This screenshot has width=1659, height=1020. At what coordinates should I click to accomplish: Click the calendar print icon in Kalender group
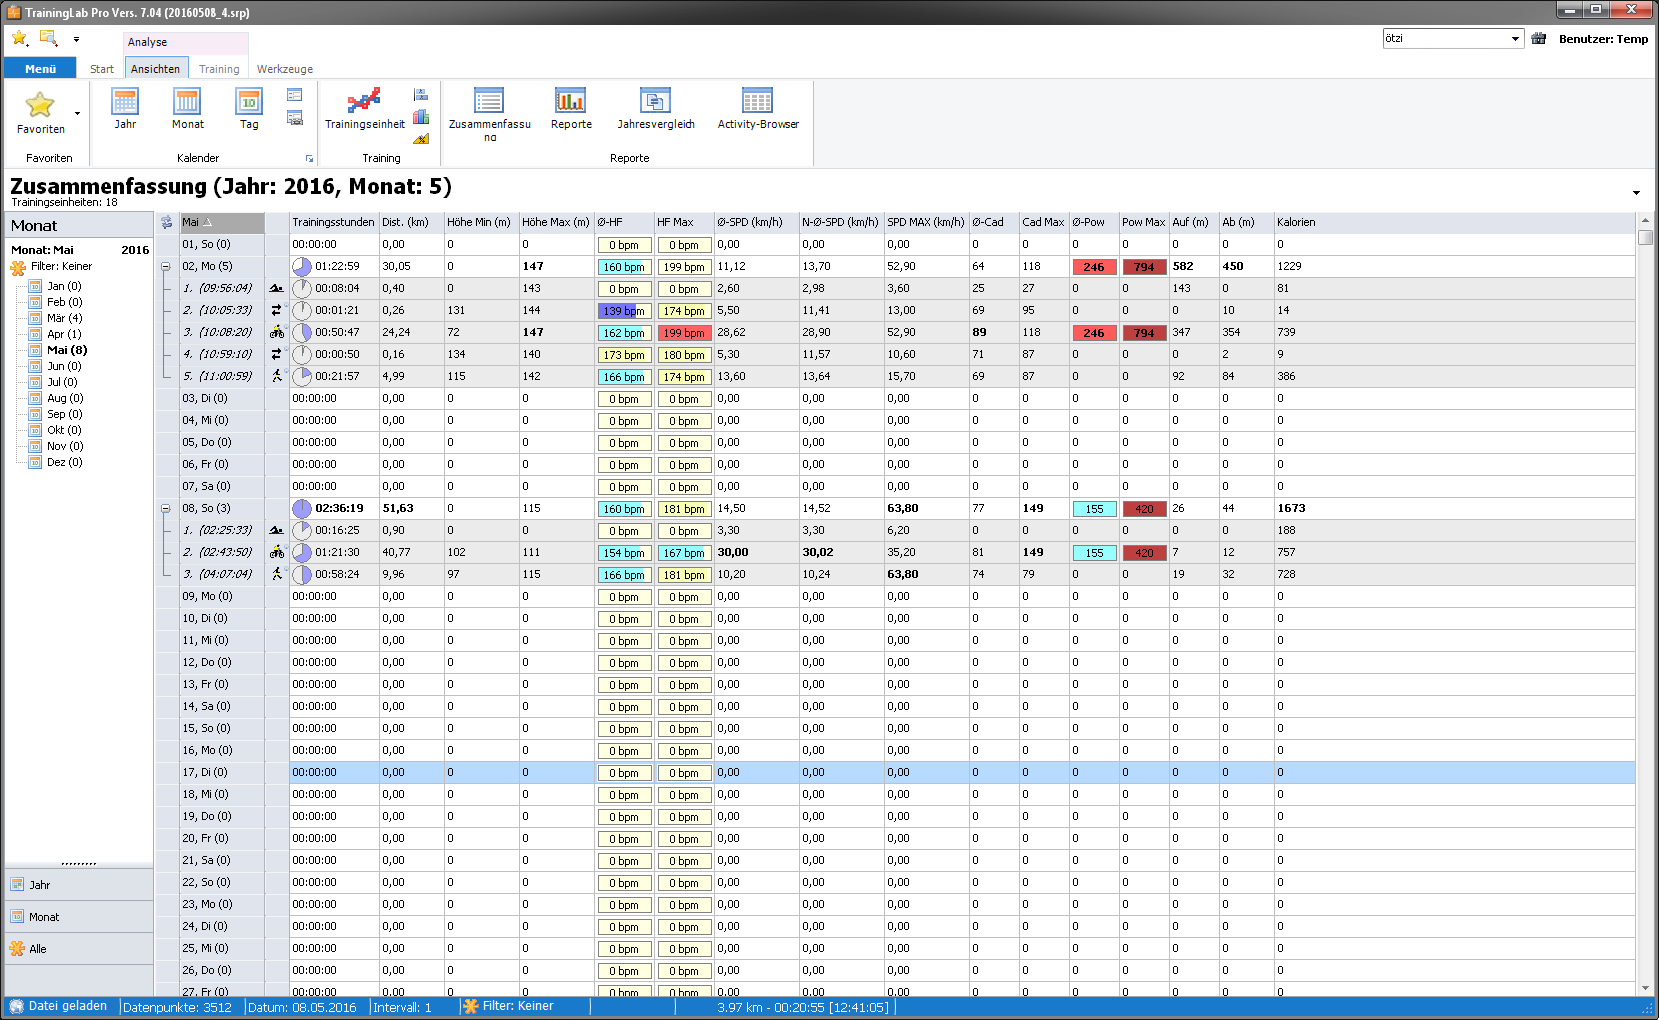tap(295, 118)
